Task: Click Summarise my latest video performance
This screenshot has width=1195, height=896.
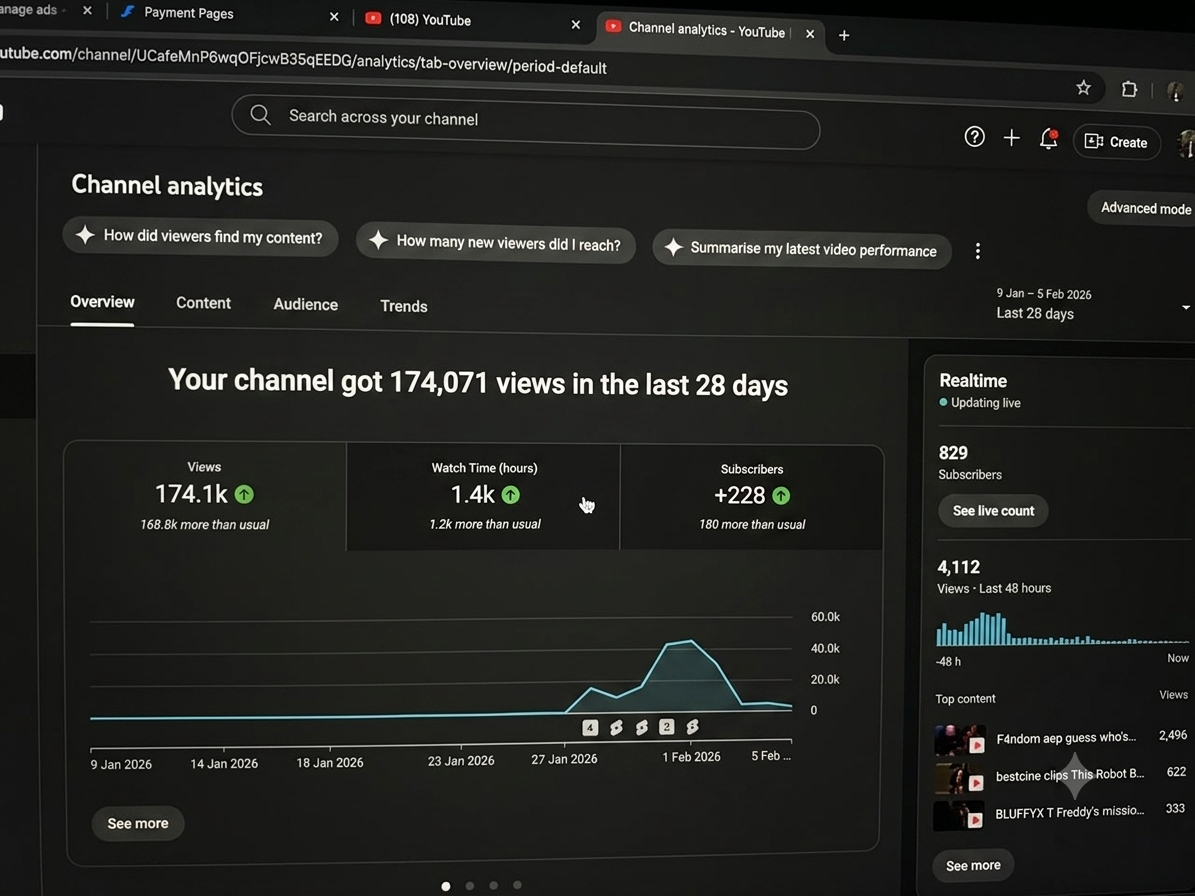Action: pyautogui.click(x=802, y=249)
